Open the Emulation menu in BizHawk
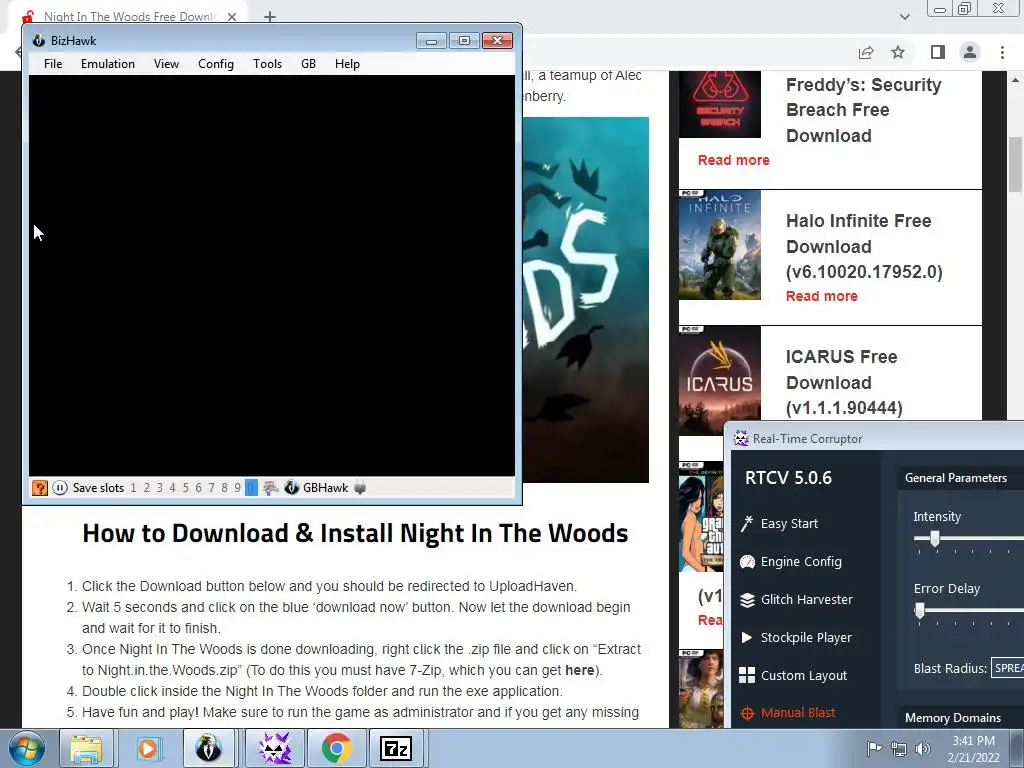 [108, 63]
